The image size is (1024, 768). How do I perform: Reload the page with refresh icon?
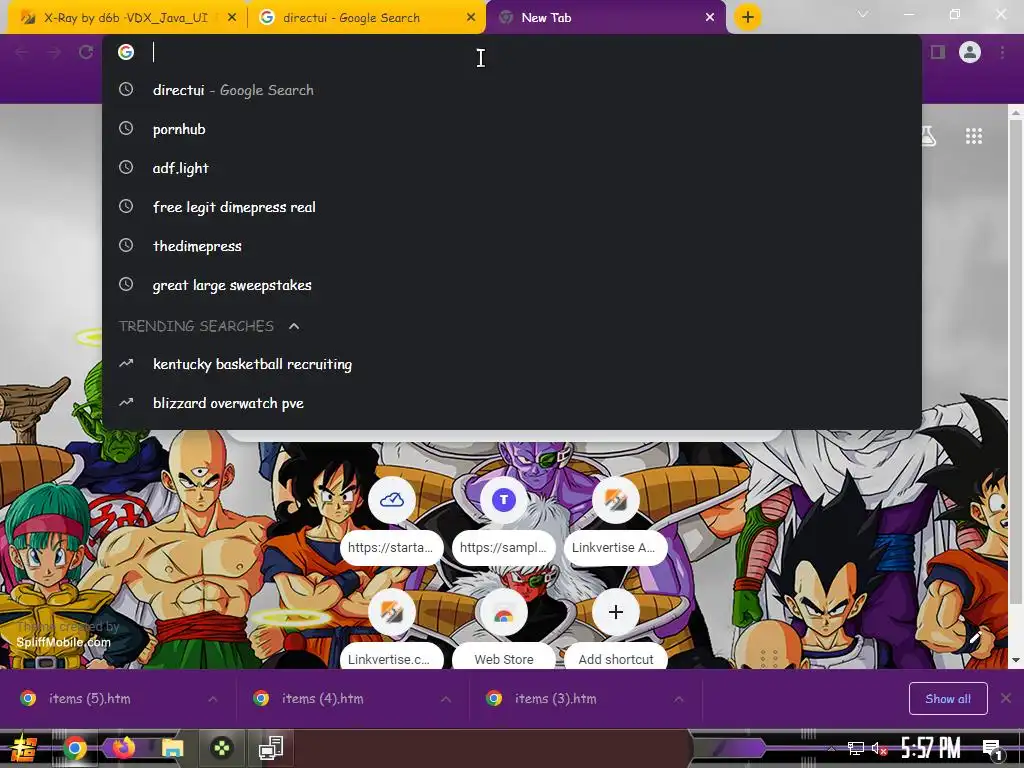click(x=86, y=52)
